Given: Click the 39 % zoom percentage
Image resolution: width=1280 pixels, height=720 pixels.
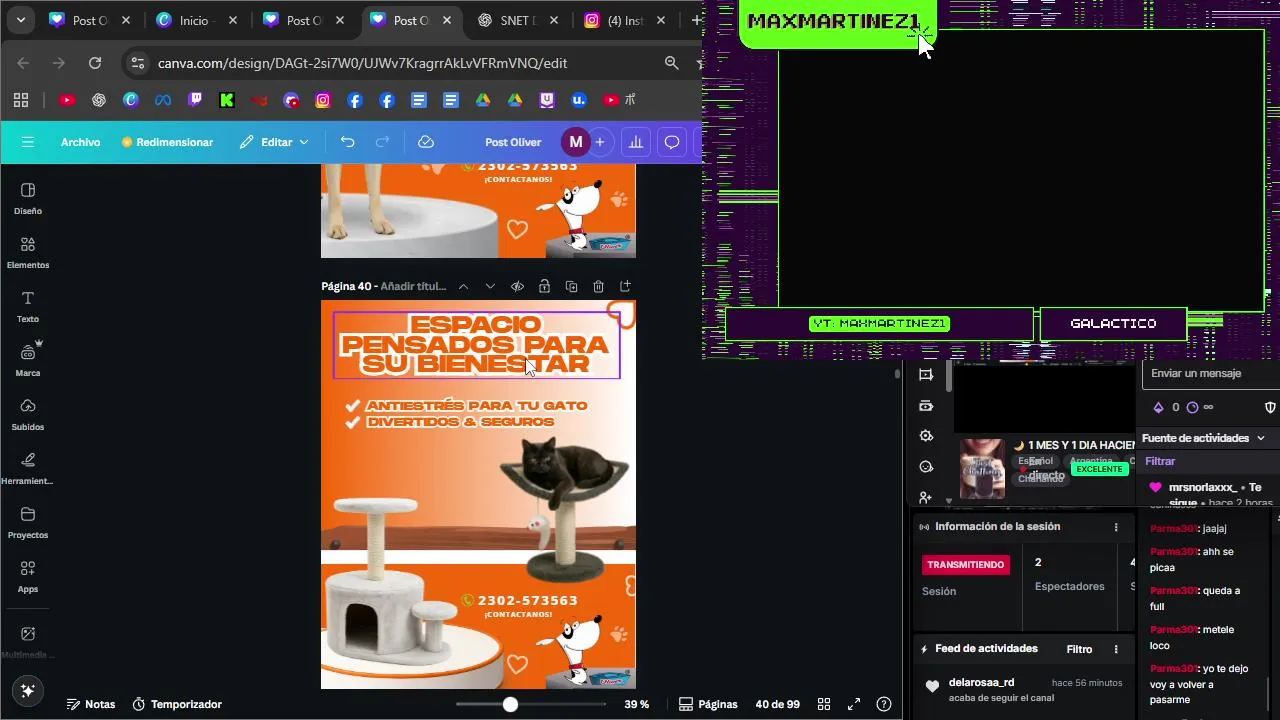Looking at the screenshot, I should pyautogui.click(x=636, y=704).
